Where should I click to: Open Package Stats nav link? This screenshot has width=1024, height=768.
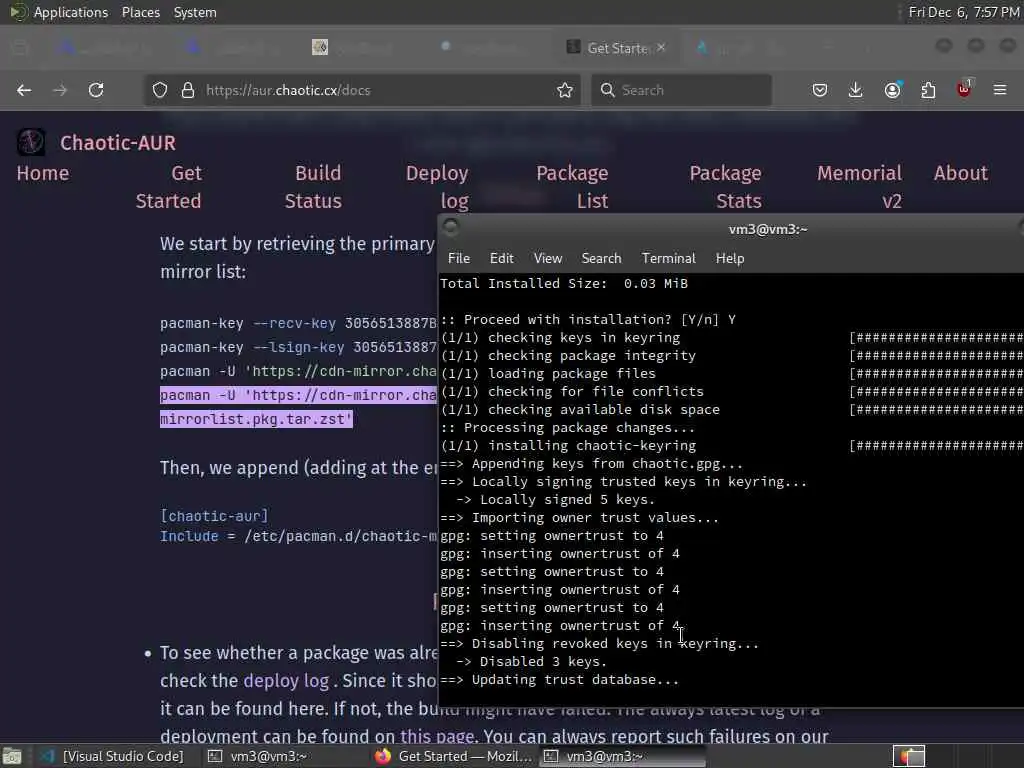pos(726,187)
